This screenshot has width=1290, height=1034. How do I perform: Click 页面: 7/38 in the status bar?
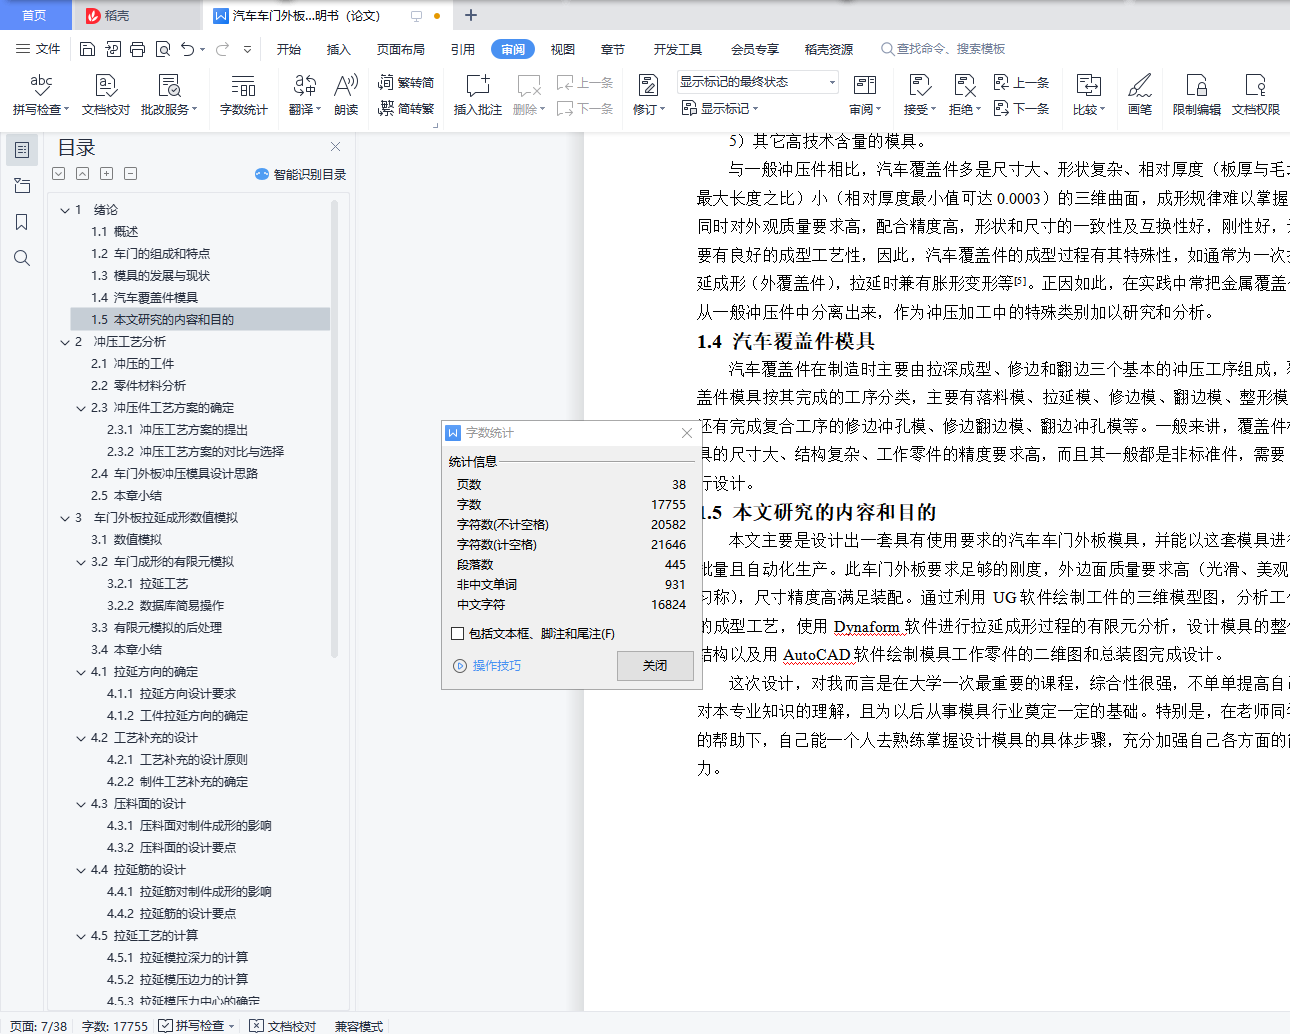[39, 1026]
